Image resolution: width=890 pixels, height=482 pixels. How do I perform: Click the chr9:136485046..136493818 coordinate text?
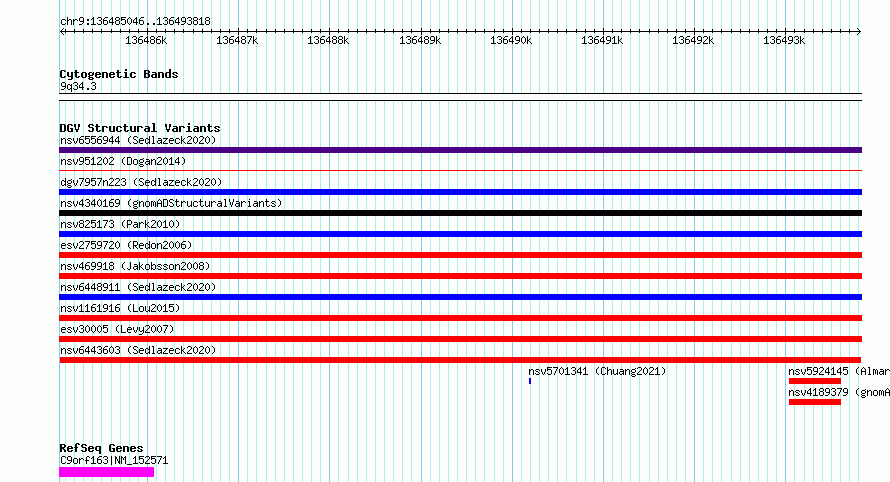click(x=135, y=21)
